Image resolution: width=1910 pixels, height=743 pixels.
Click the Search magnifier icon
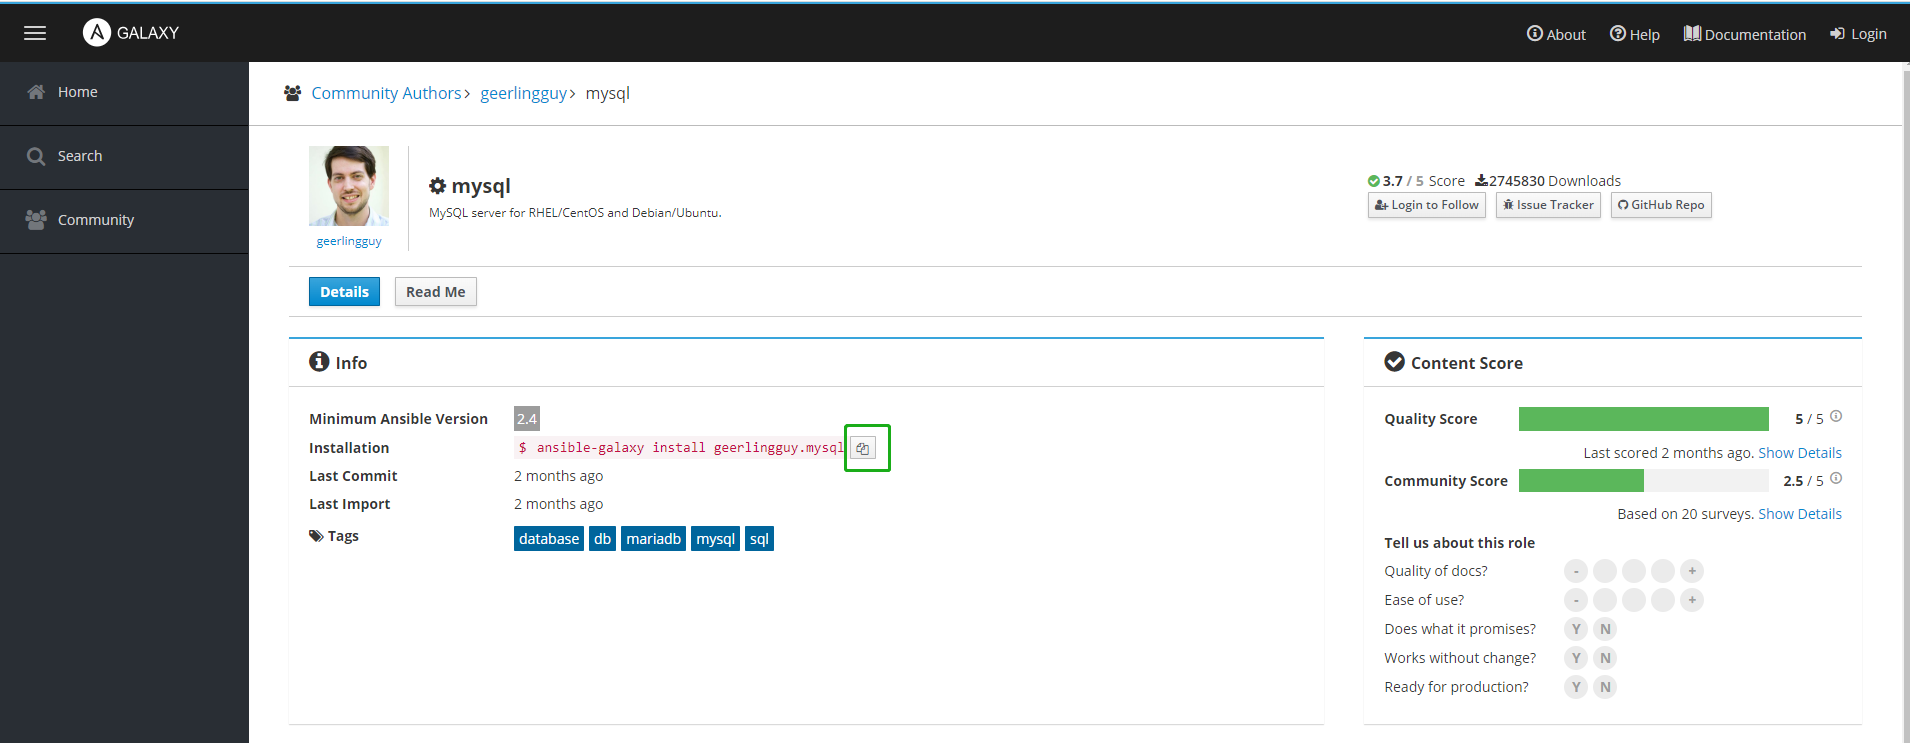pos(36,156)
